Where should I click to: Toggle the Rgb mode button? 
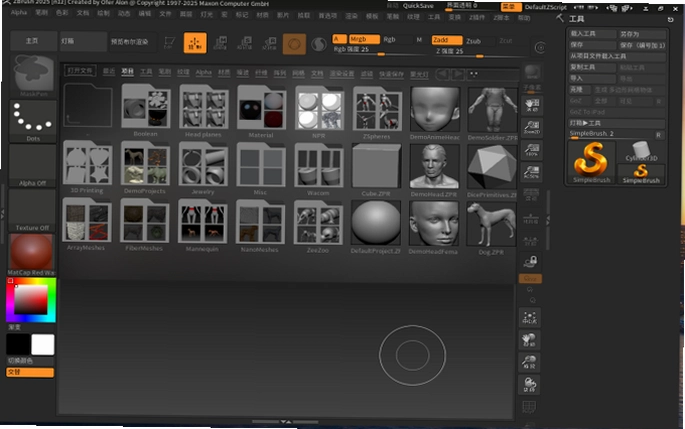pyautogui.click(x=396, y=39)
